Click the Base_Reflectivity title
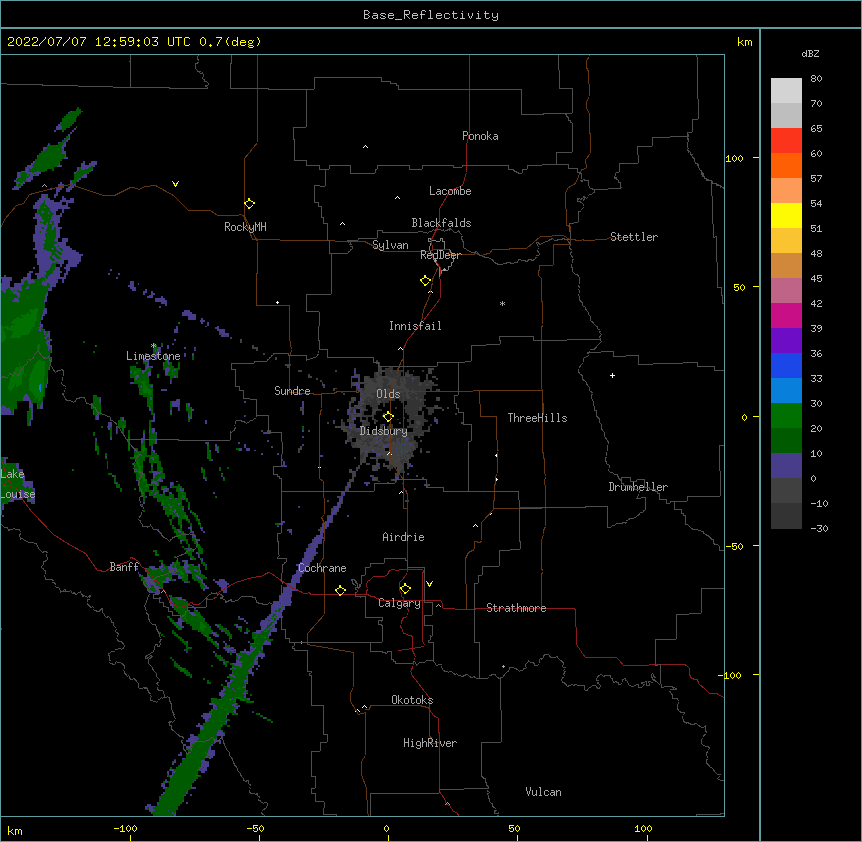The width and height of the screenshot is (862, 842). (431, 15)
